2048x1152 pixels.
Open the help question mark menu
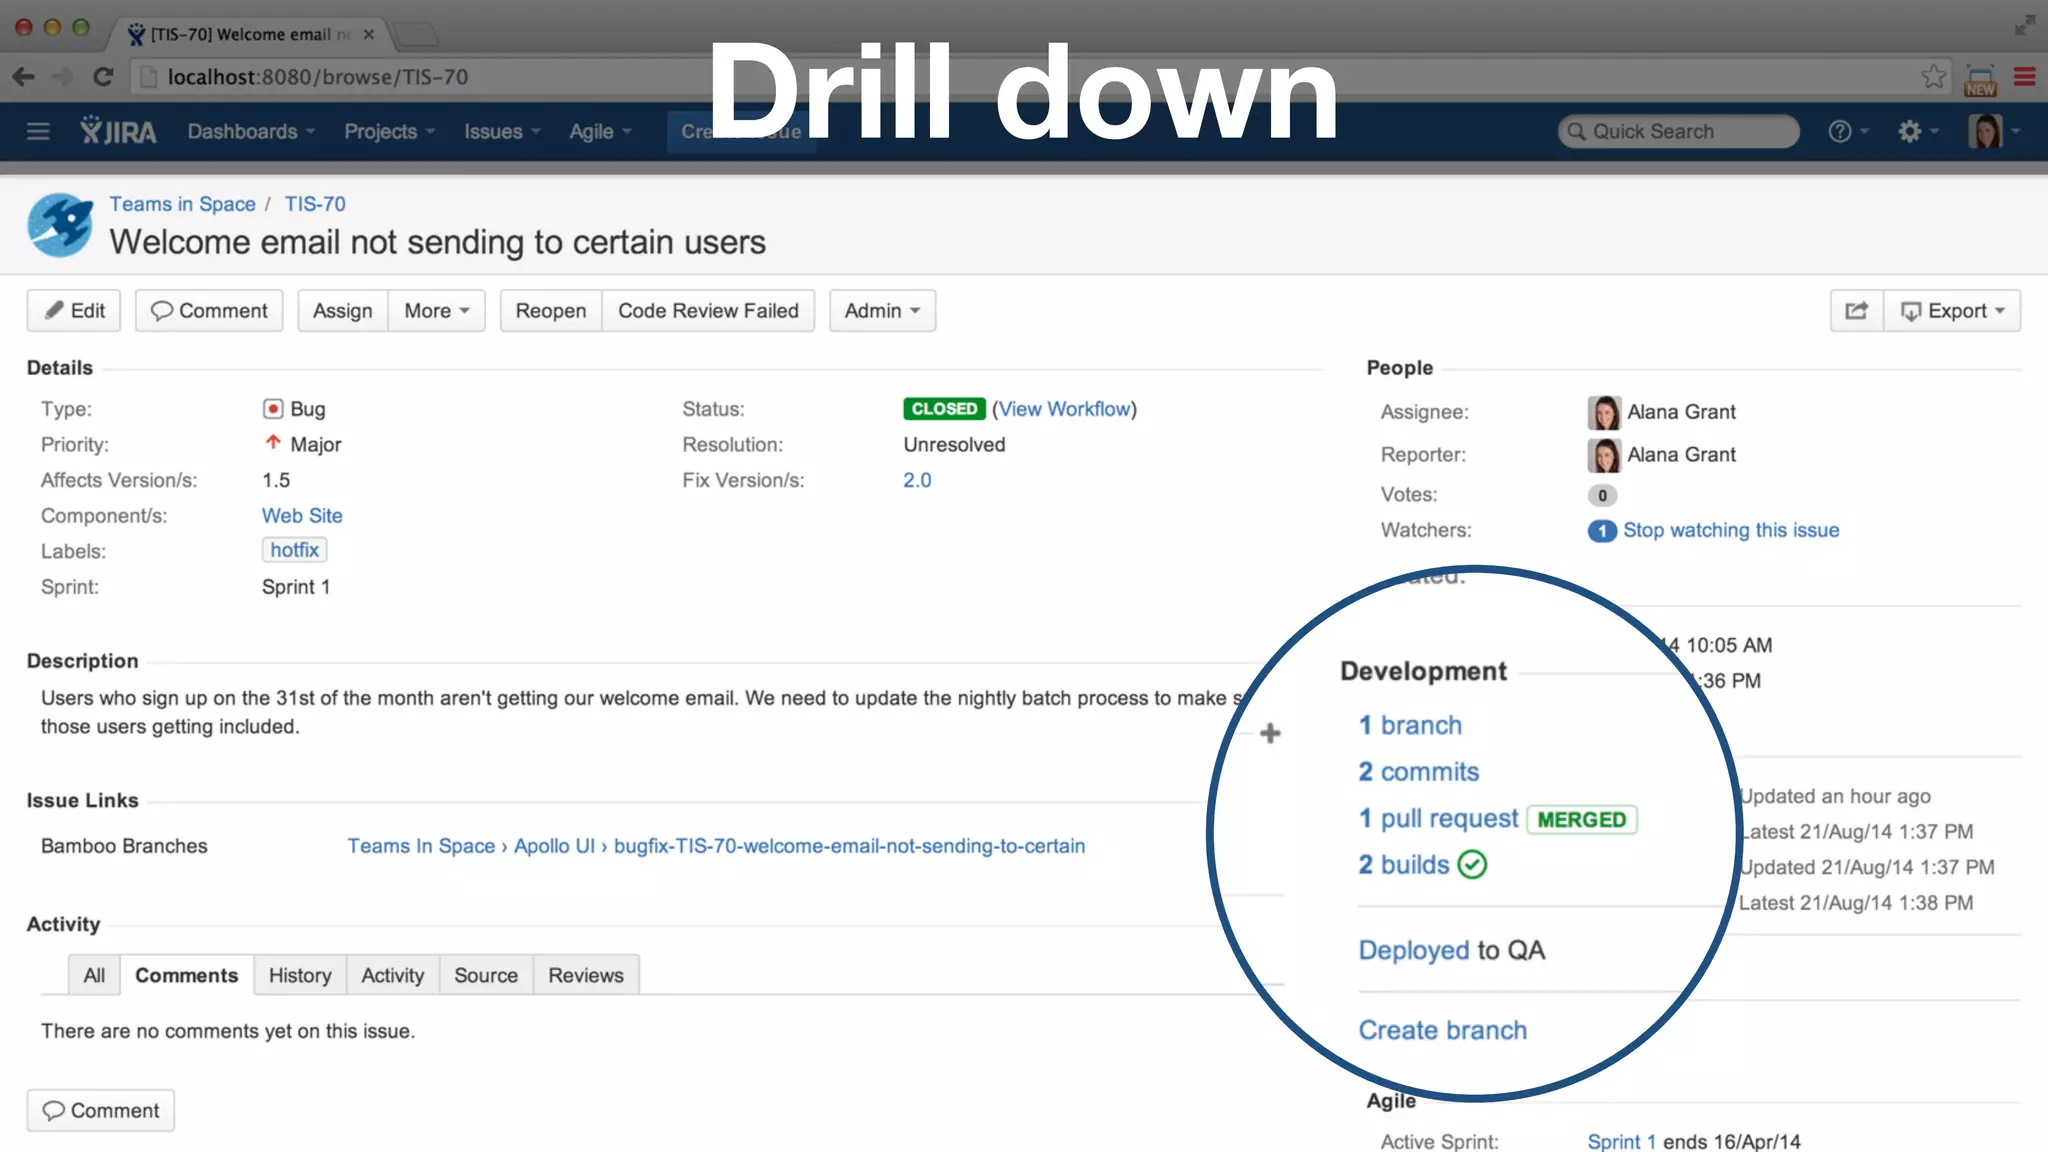pos(1848,131)
